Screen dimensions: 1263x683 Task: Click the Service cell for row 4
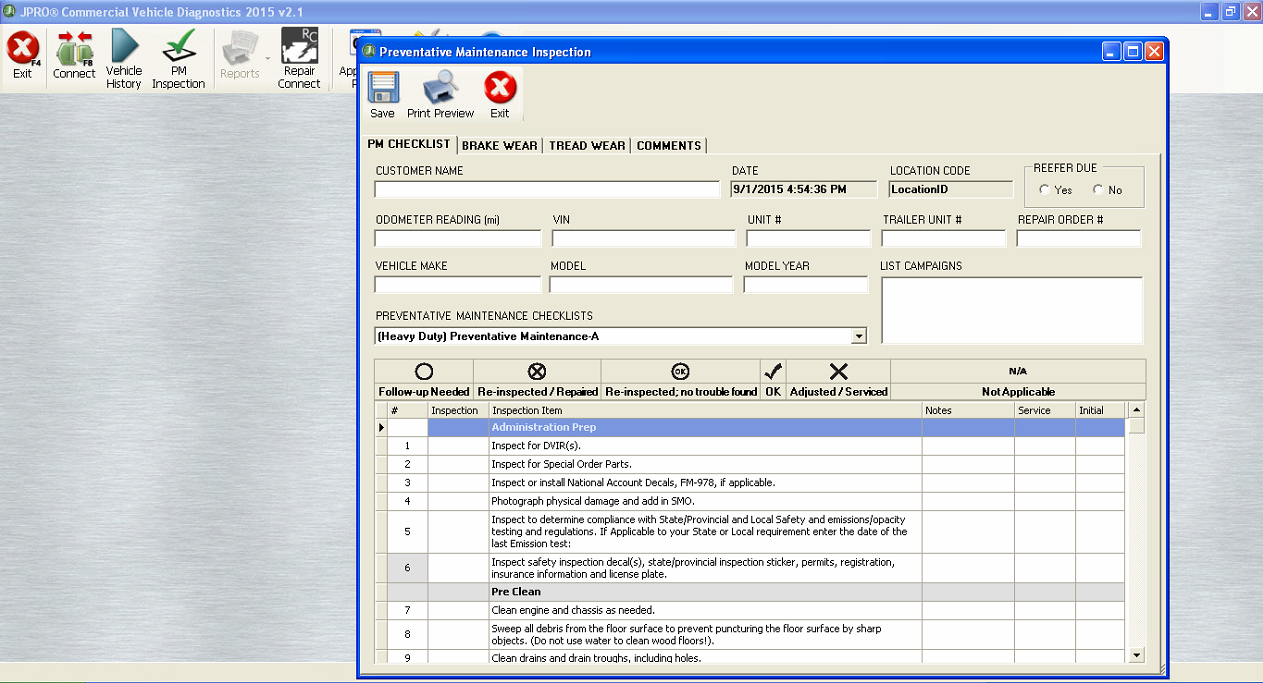click(x=1045, y=501)
